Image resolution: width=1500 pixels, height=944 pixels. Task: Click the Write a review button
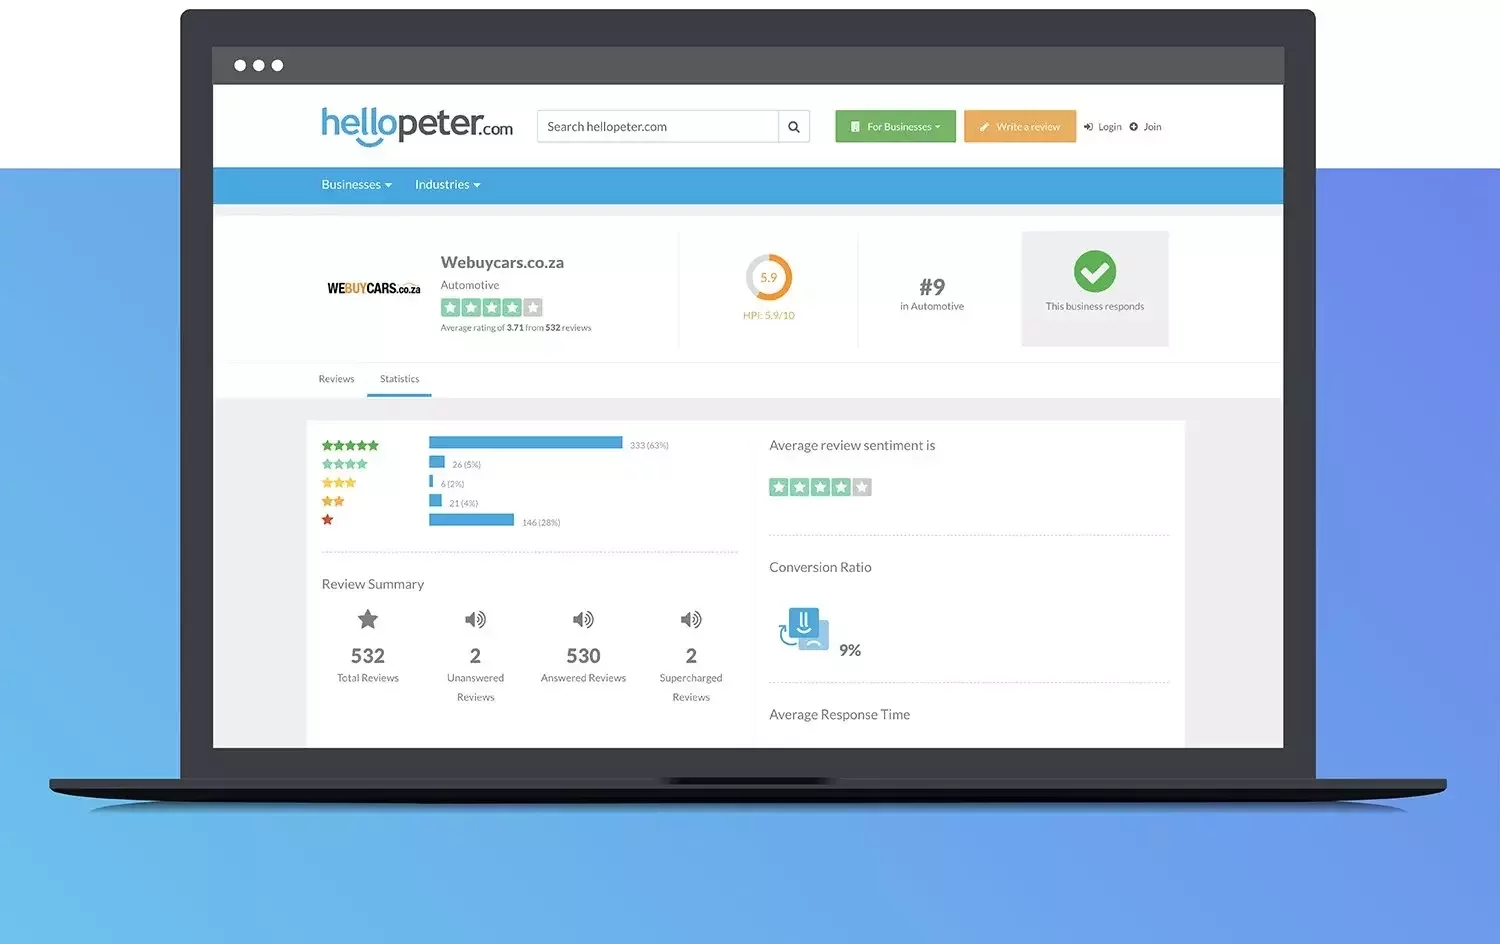pyautogui.click(x=1019, y=126)
